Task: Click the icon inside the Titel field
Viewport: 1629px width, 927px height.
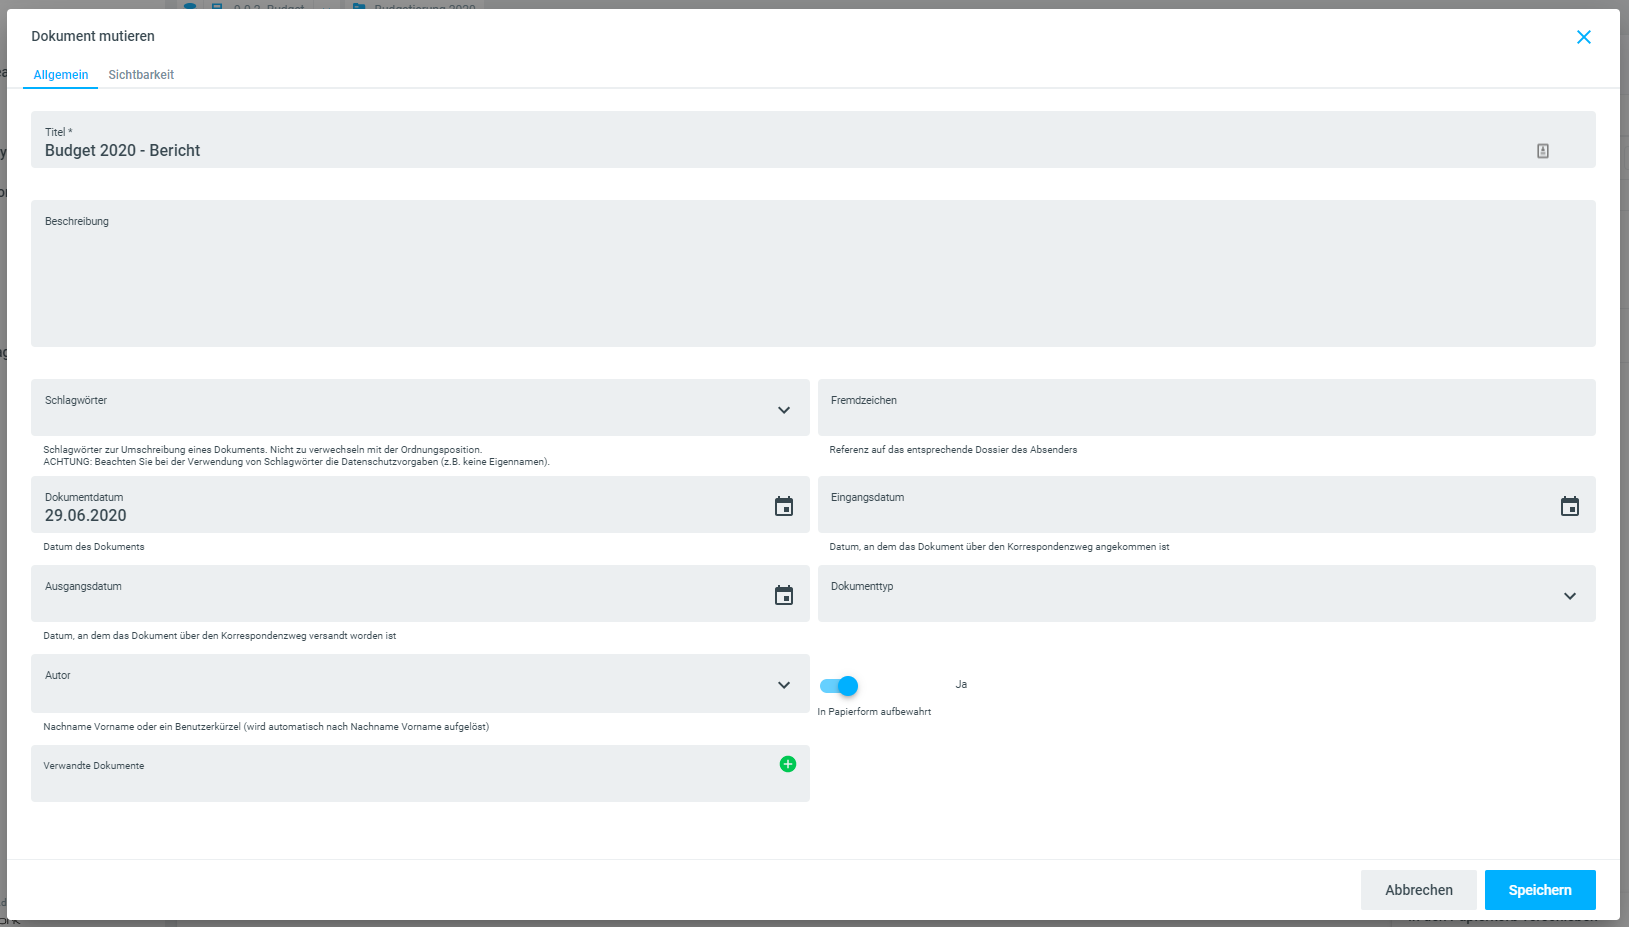Action: 1542,151
